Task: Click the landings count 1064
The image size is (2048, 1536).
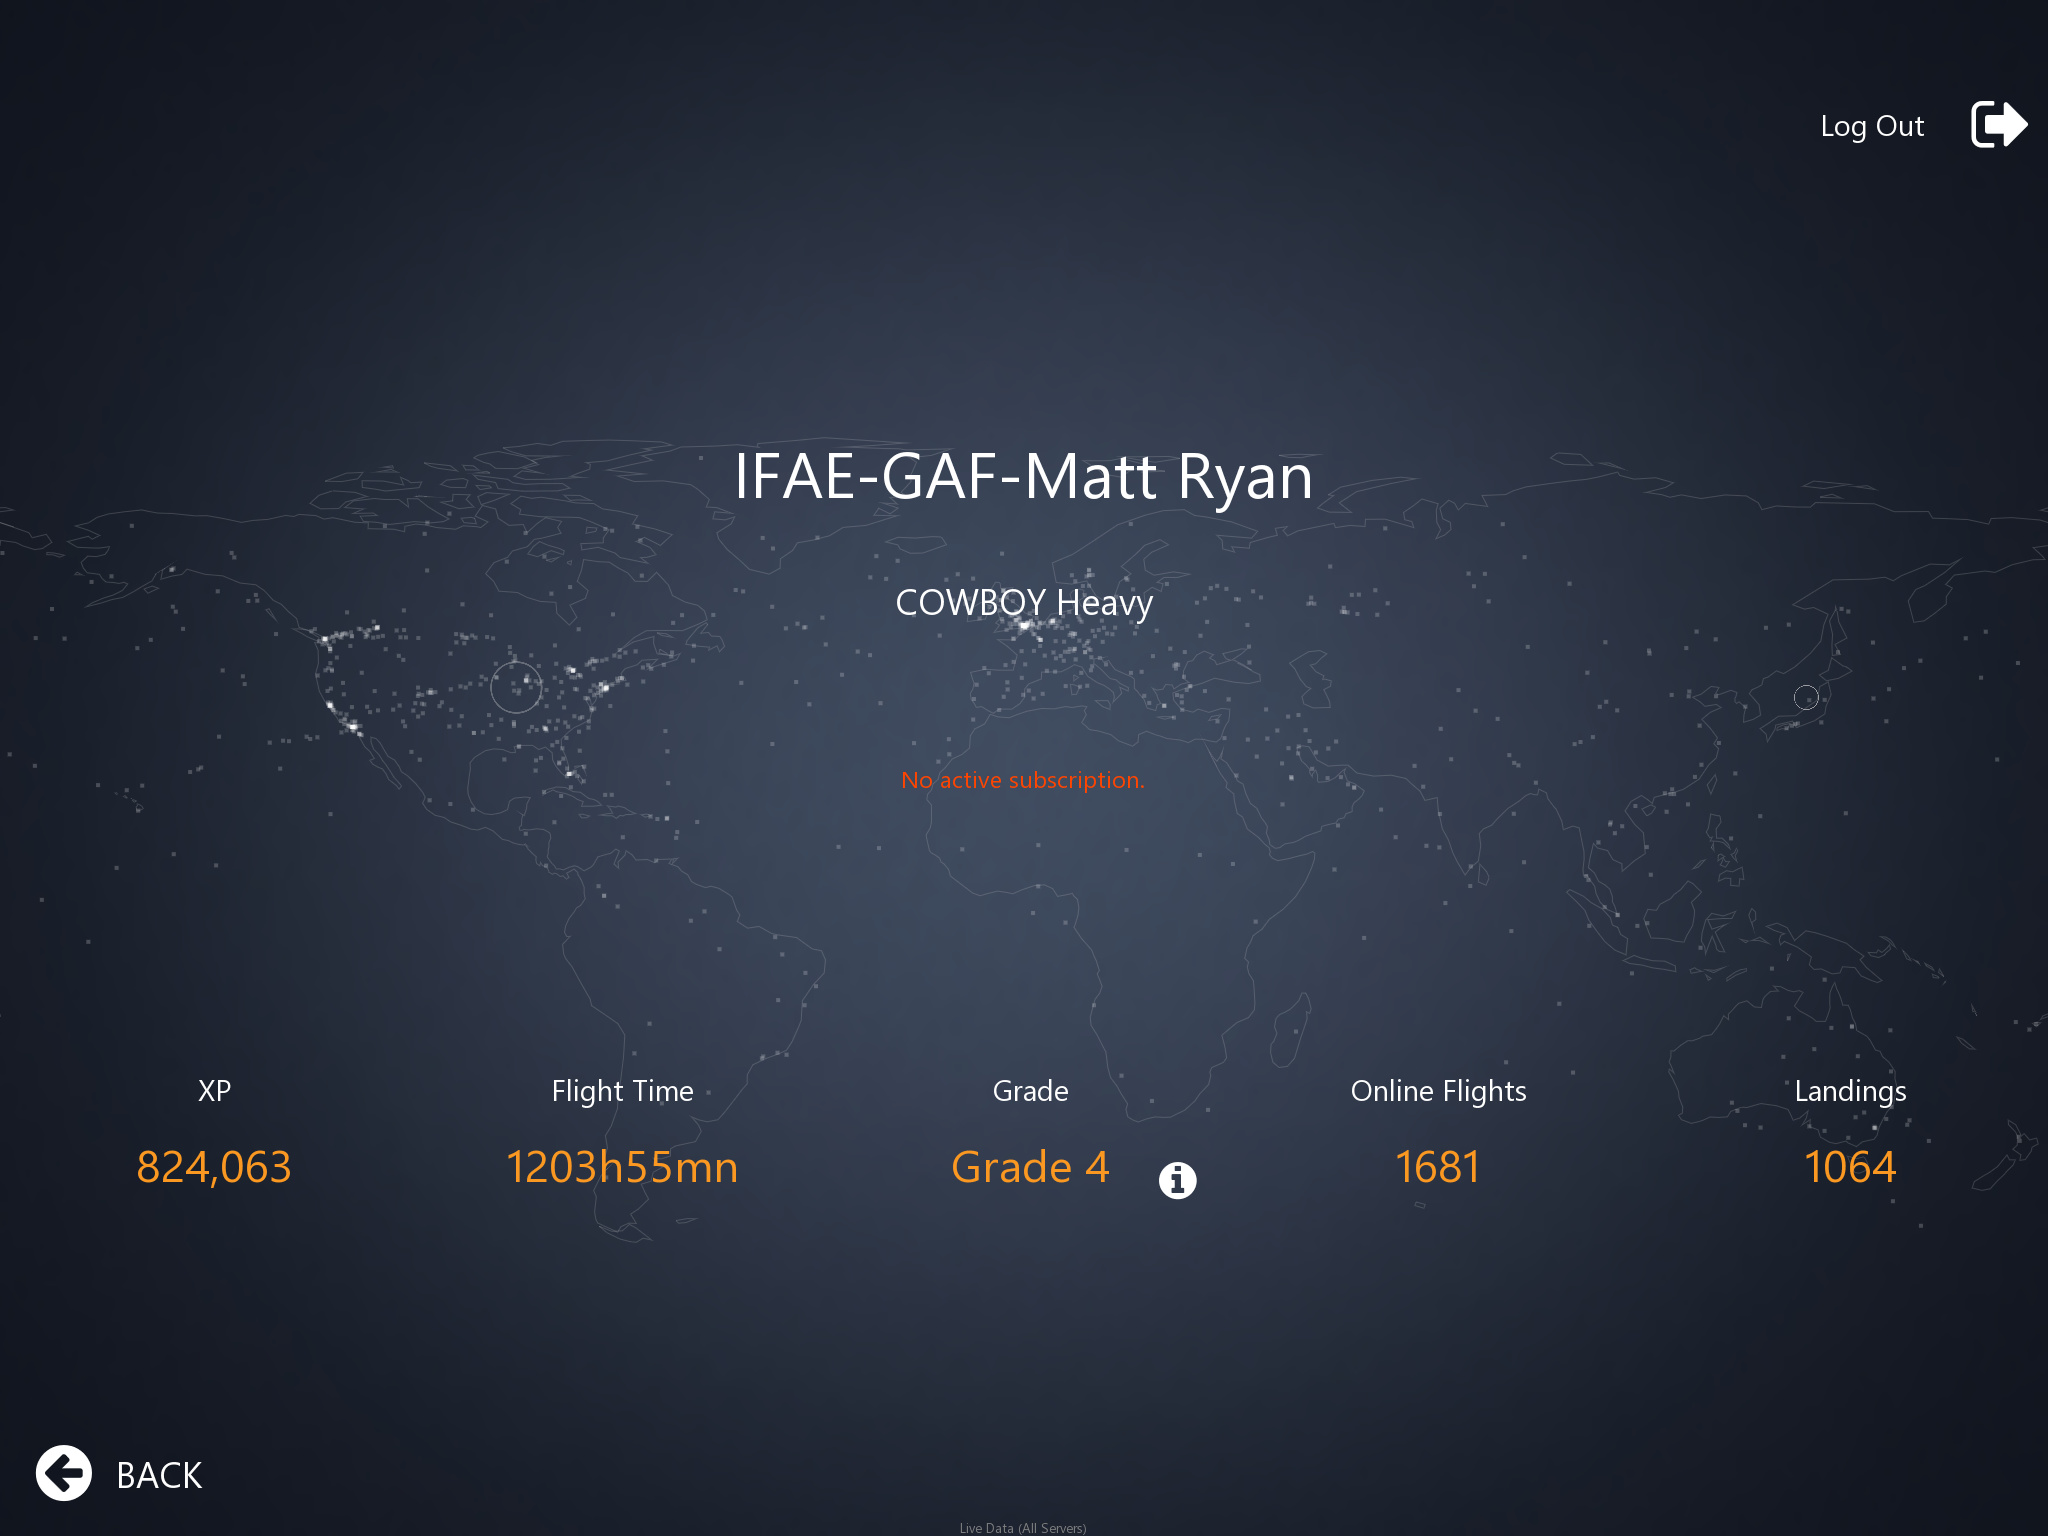Action: [1849, 1167]
